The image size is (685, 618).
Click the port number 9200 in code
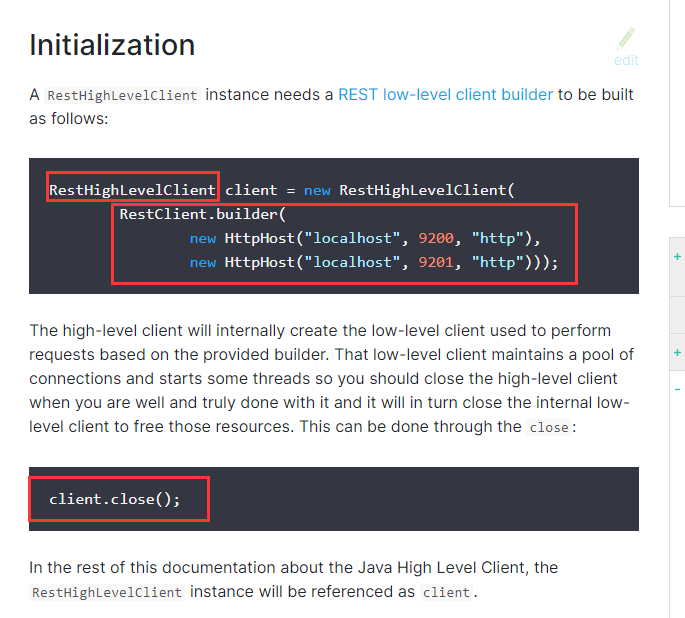point(437,238)
